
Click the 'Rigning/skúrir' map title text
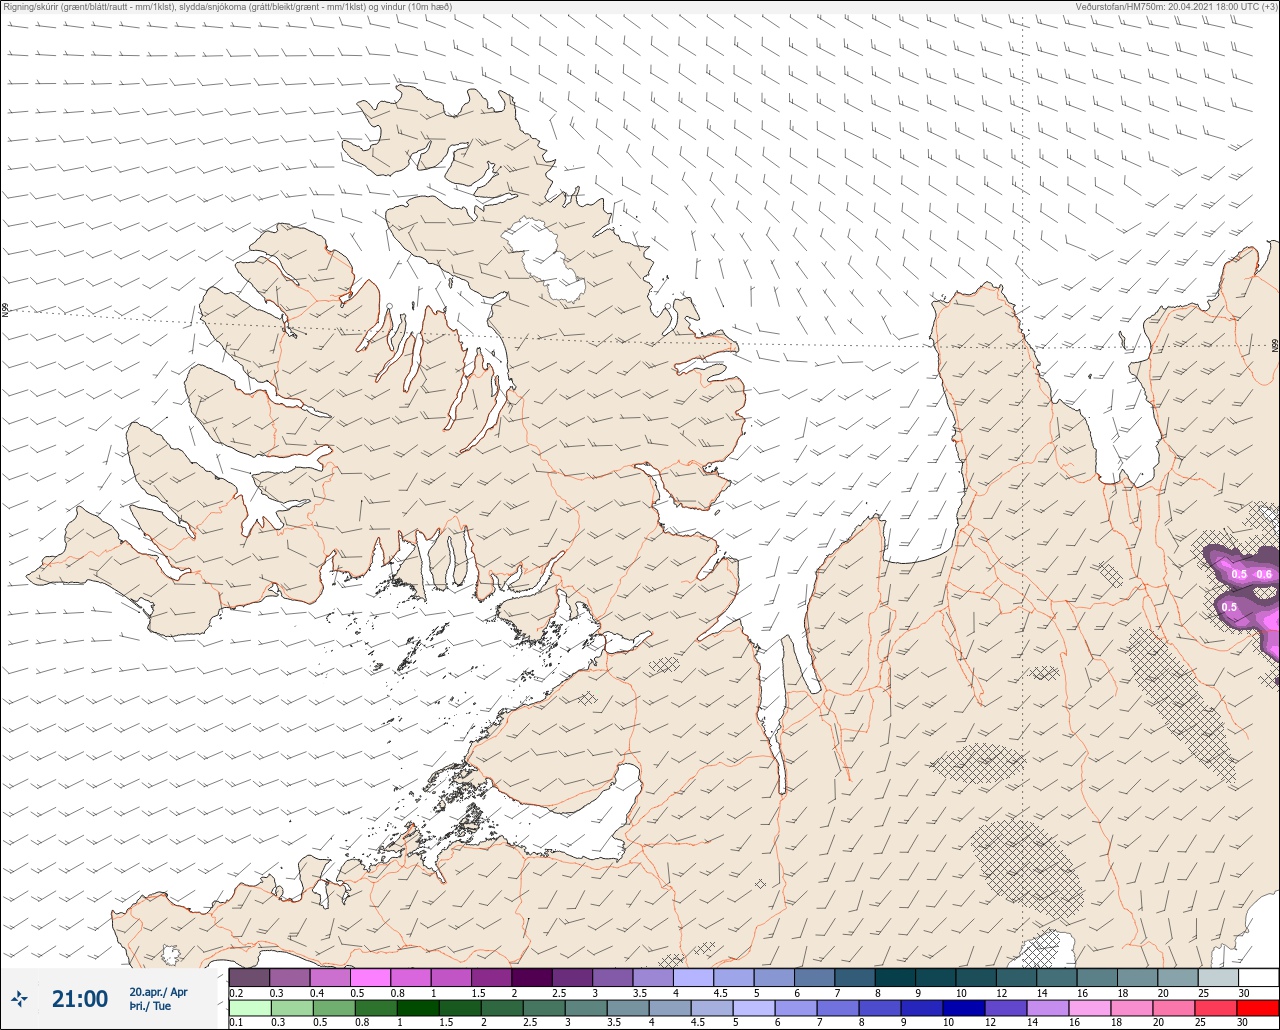coord(228,7)
